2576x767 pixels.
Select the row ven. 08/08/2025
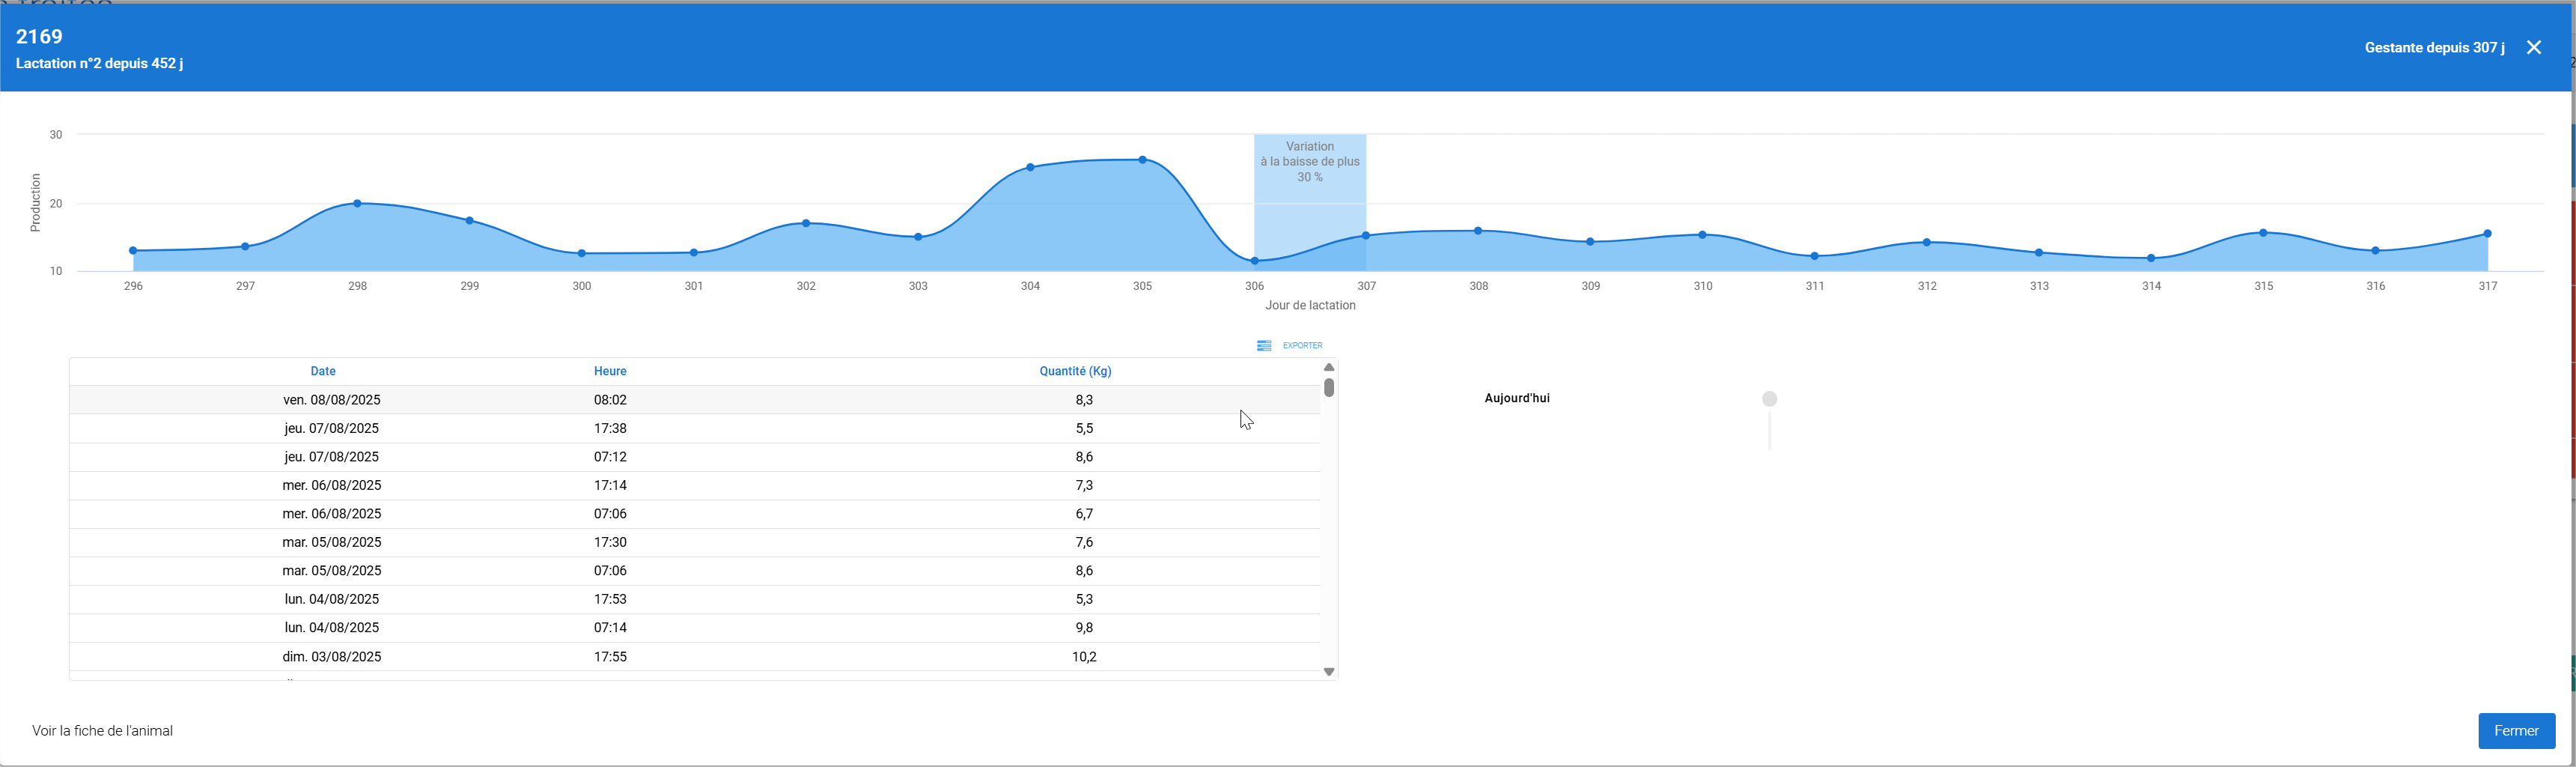point(695,400)
